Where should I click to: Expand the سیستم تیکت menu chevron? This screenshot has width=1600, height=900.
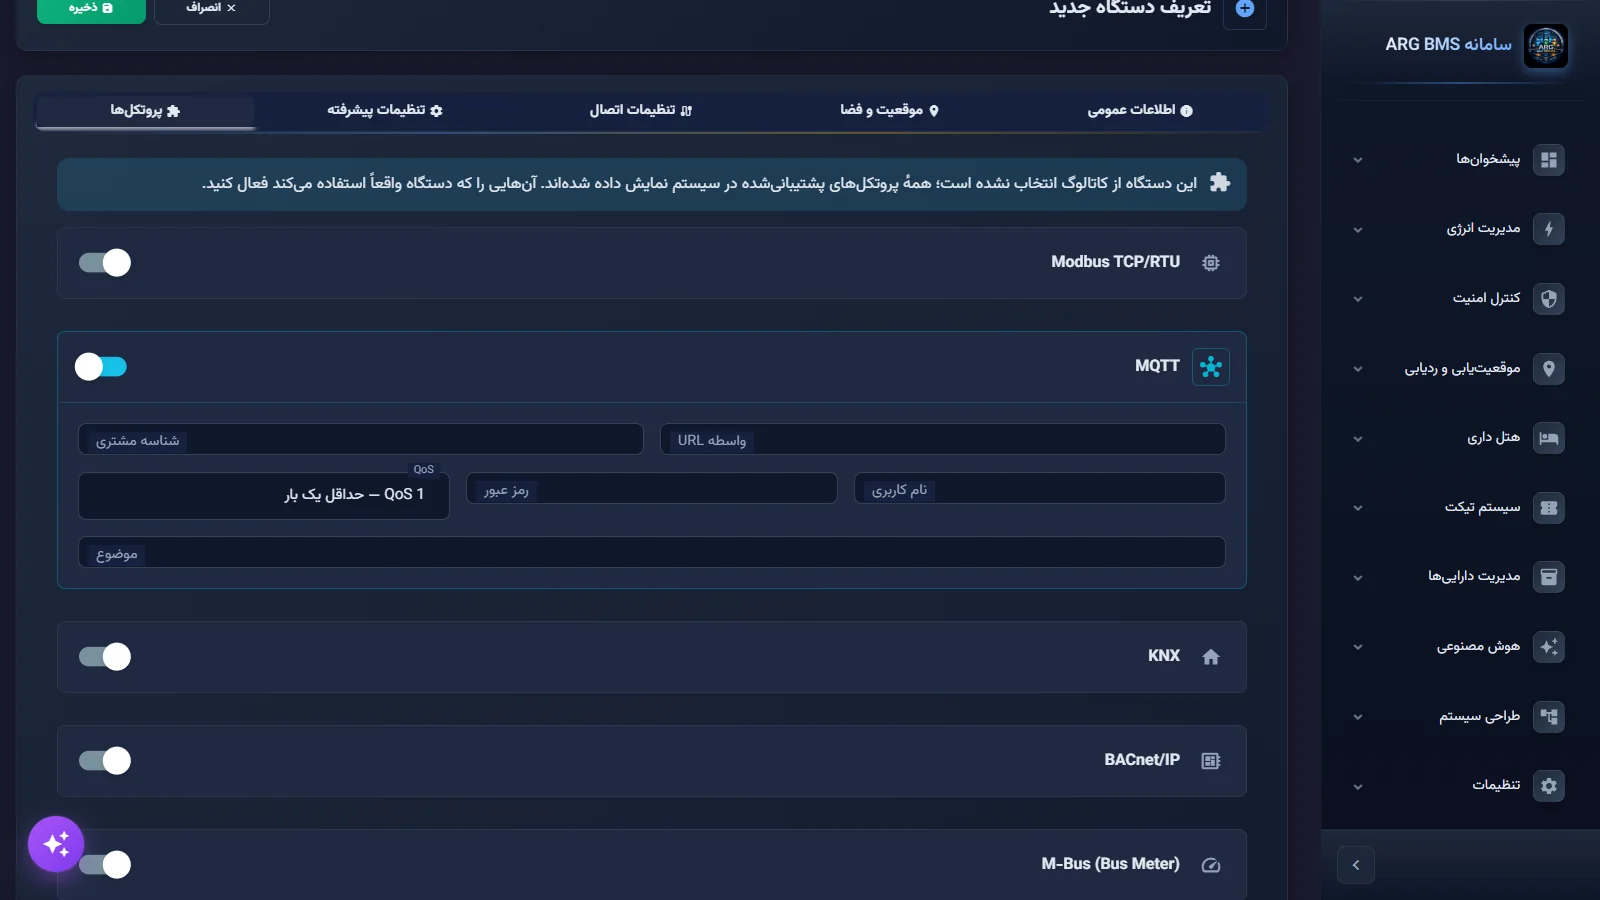tap(1357, 508)
